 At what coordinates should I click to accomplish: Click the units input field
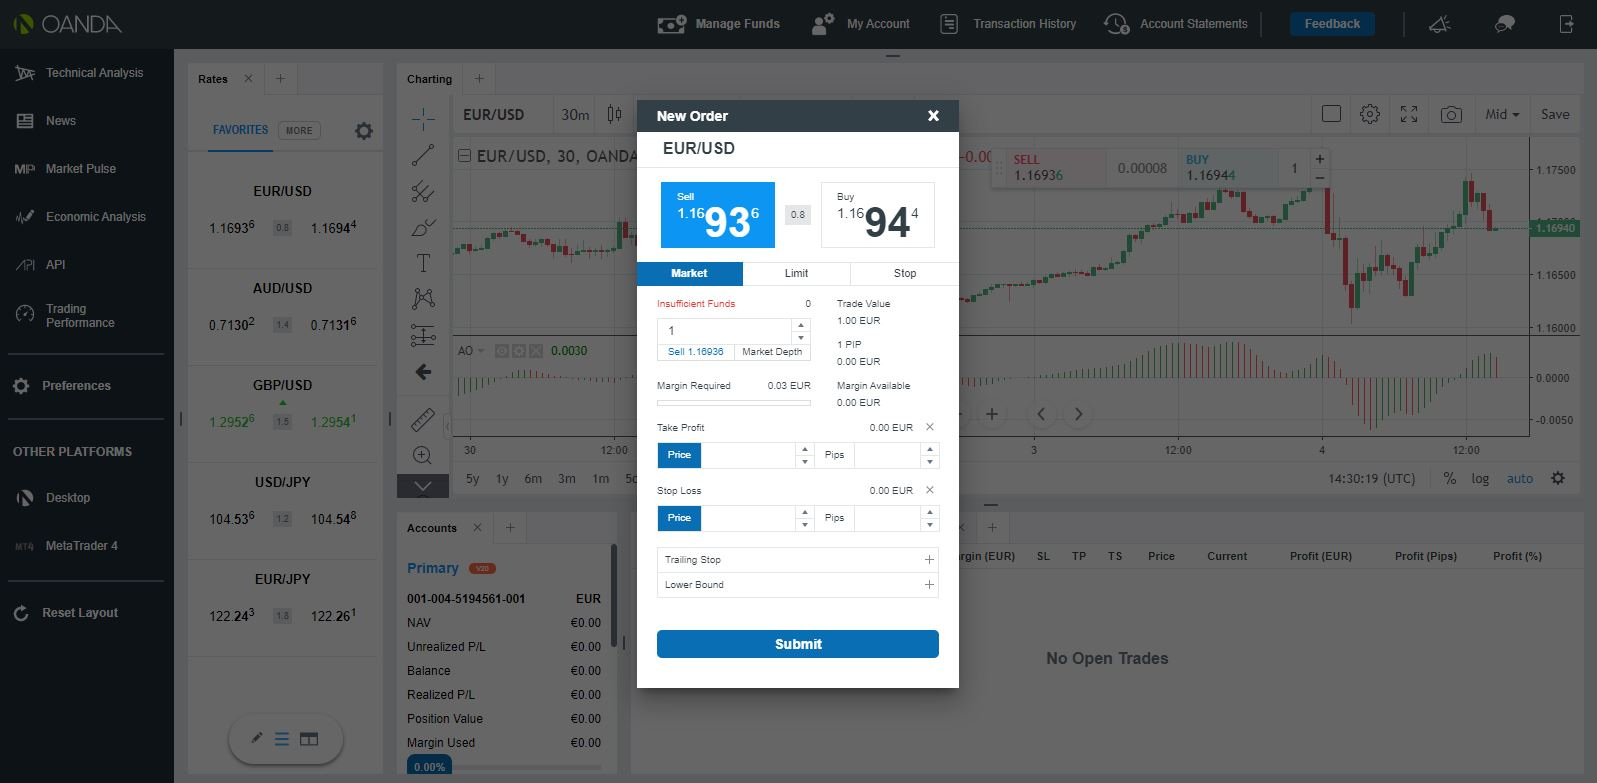click(724, 331)
